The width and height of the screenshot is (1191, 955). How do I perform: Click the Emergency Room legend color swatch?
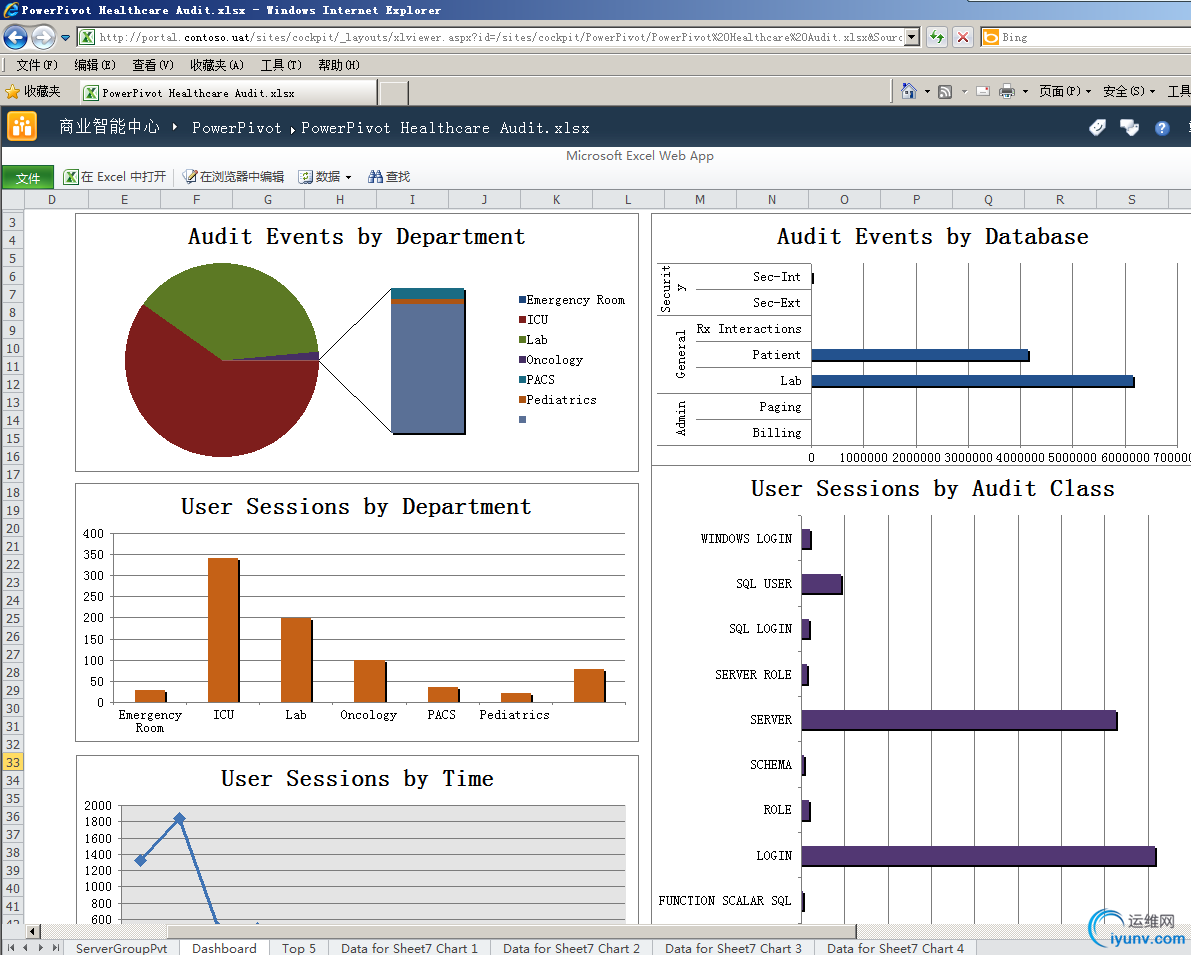tap(523, 300)
